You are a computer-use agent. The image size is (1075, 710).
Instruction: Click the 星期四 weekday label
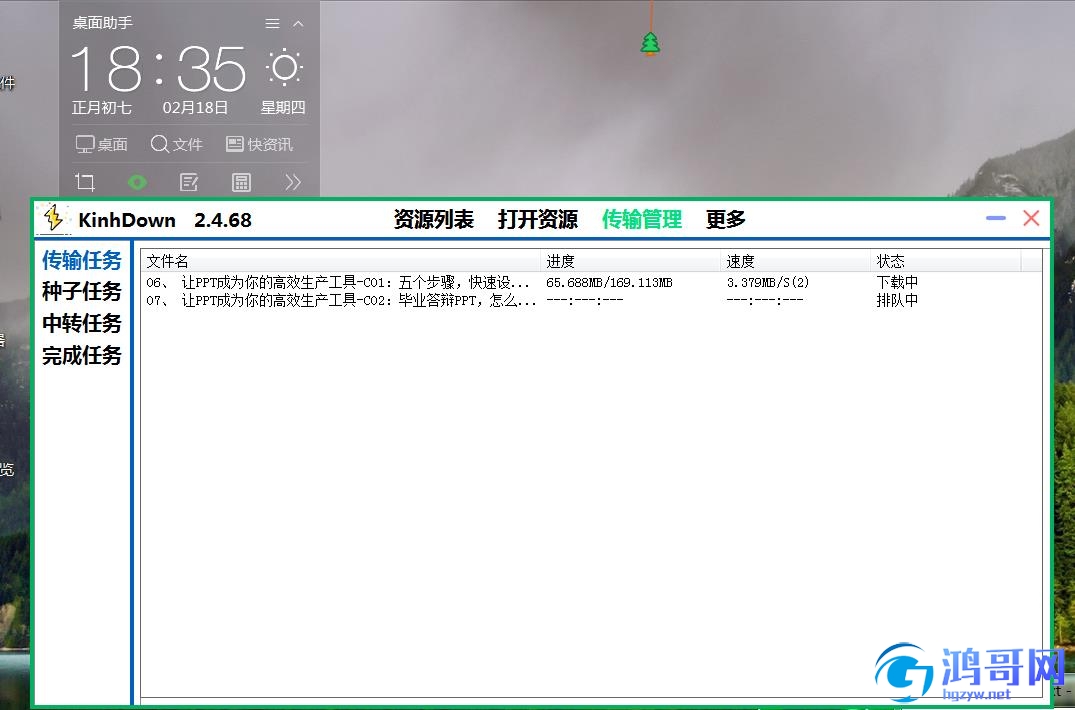[x=282, y=108]
